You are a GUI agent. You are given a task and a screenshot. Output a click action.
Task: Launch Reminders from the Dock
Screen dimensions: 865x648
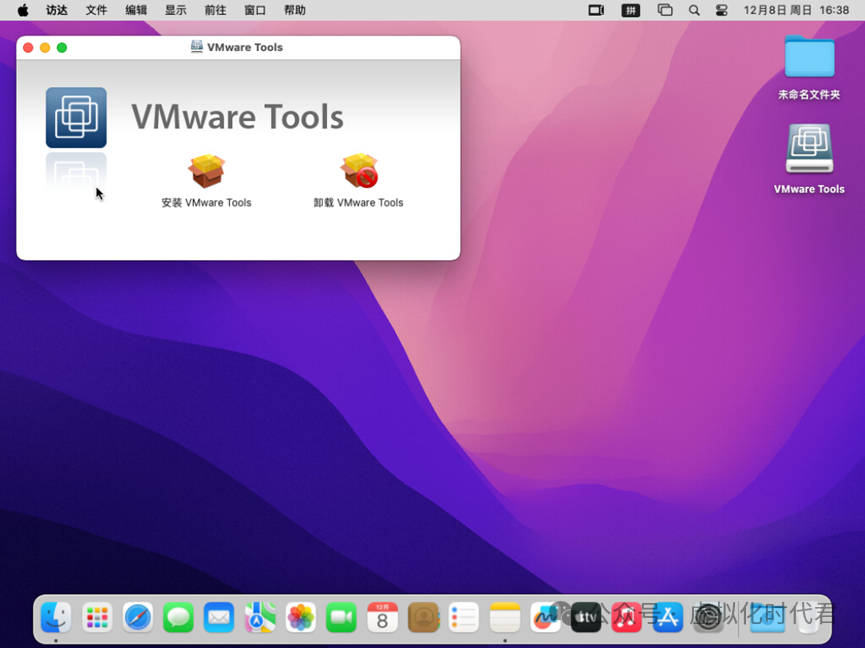[464, 617]
